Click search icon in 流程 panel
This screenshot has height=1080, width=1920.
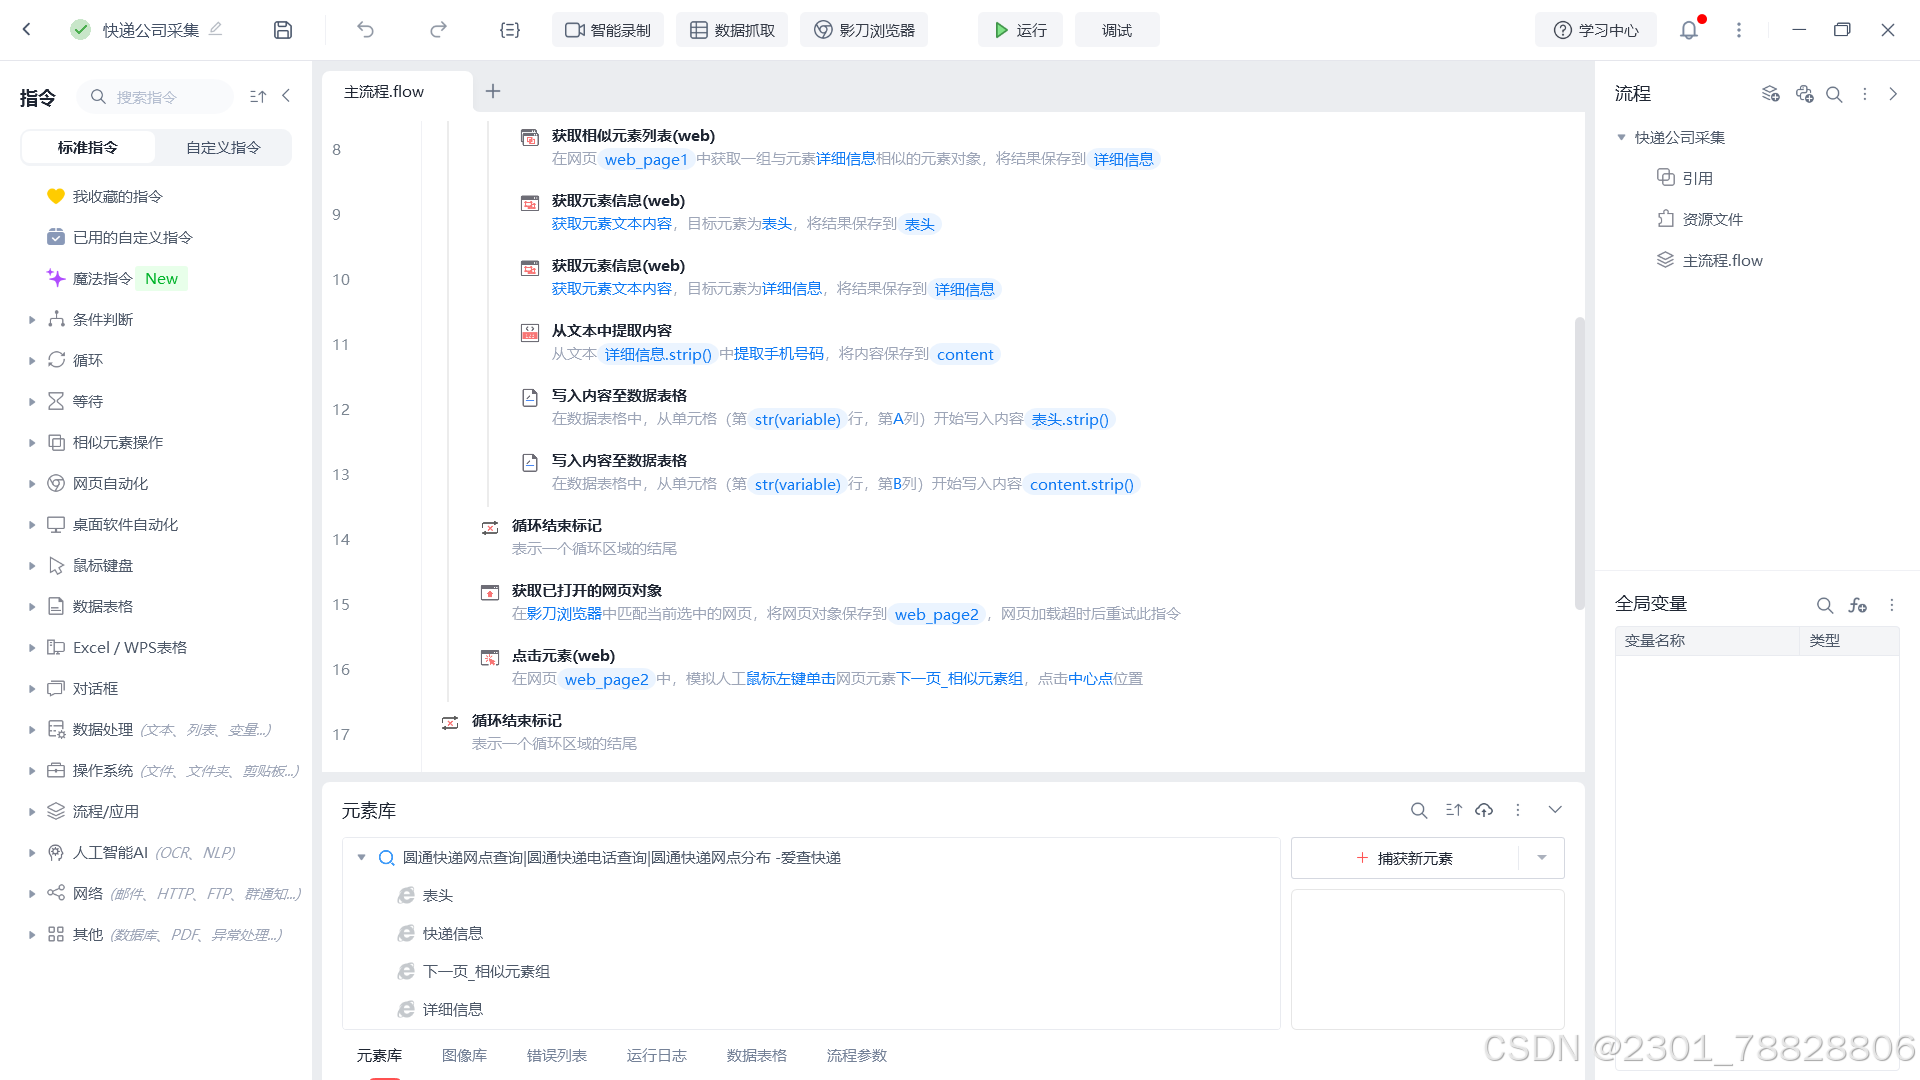point(1834,94)
